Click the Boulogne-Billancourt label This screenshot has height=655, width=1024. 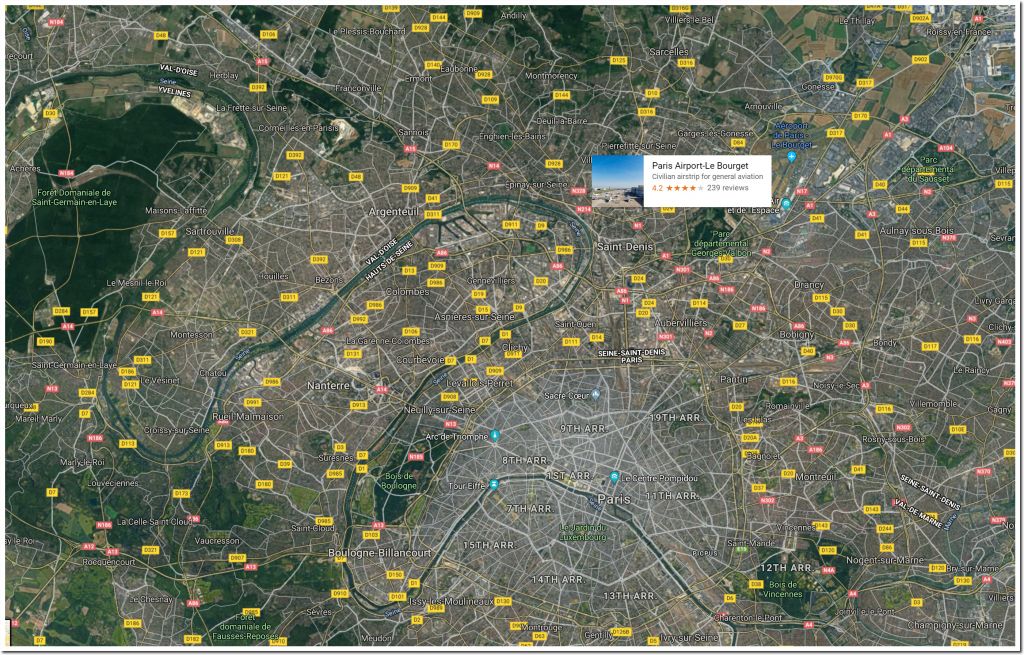(x=380, y=552)
